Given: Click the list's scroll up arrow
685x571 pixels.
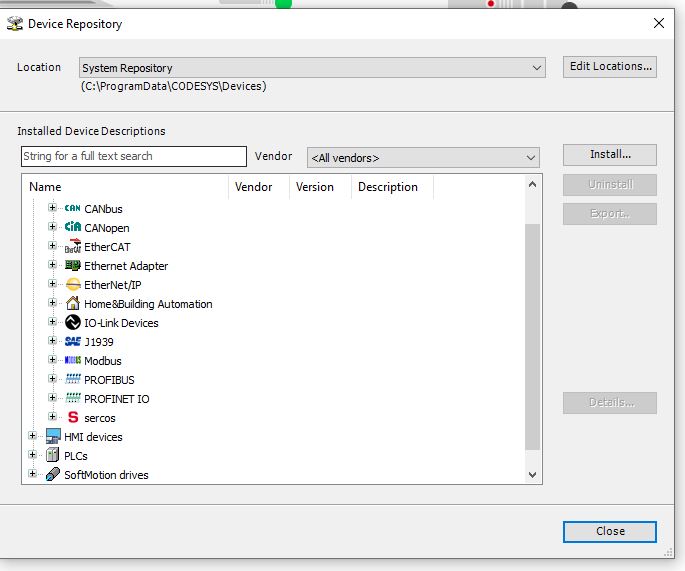Looking at the screenshot, I should (532, 185).
